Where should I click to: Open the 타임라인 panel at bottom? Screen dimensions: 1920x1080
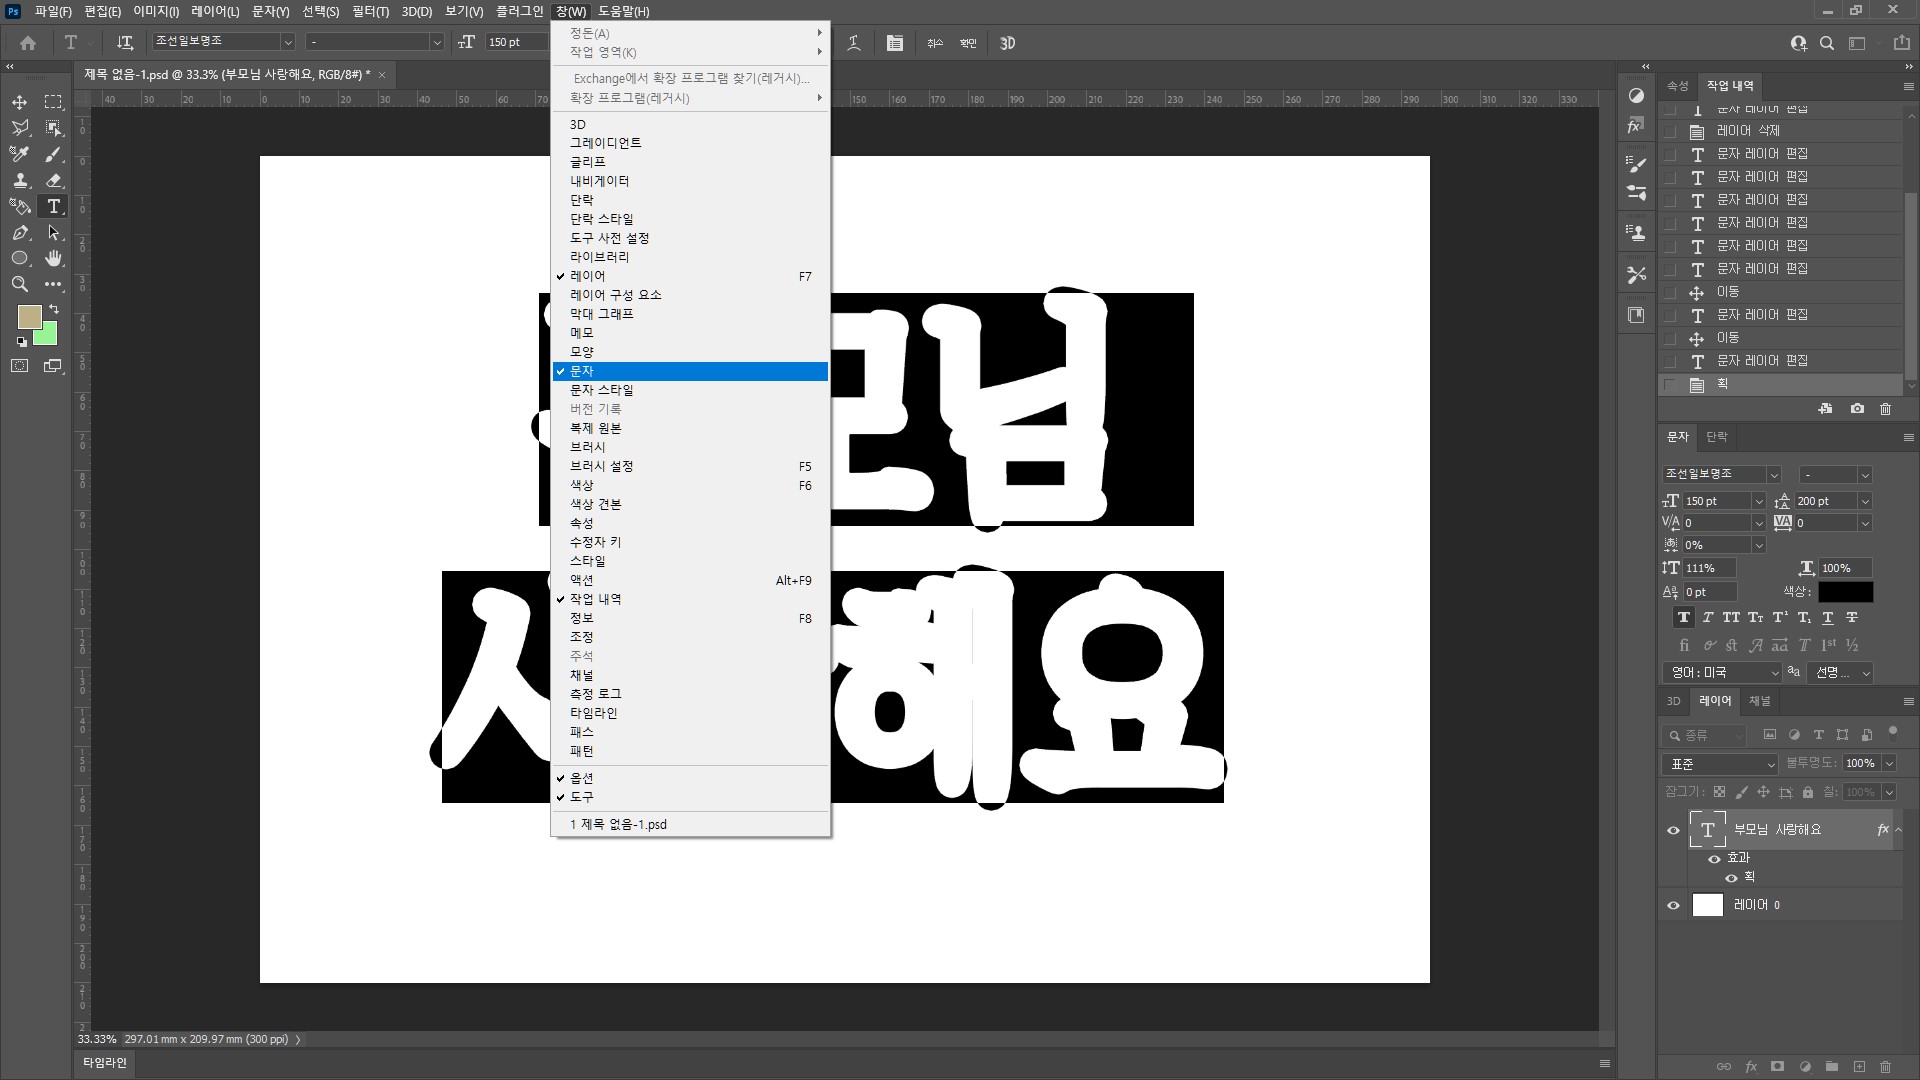point(104,1063)
